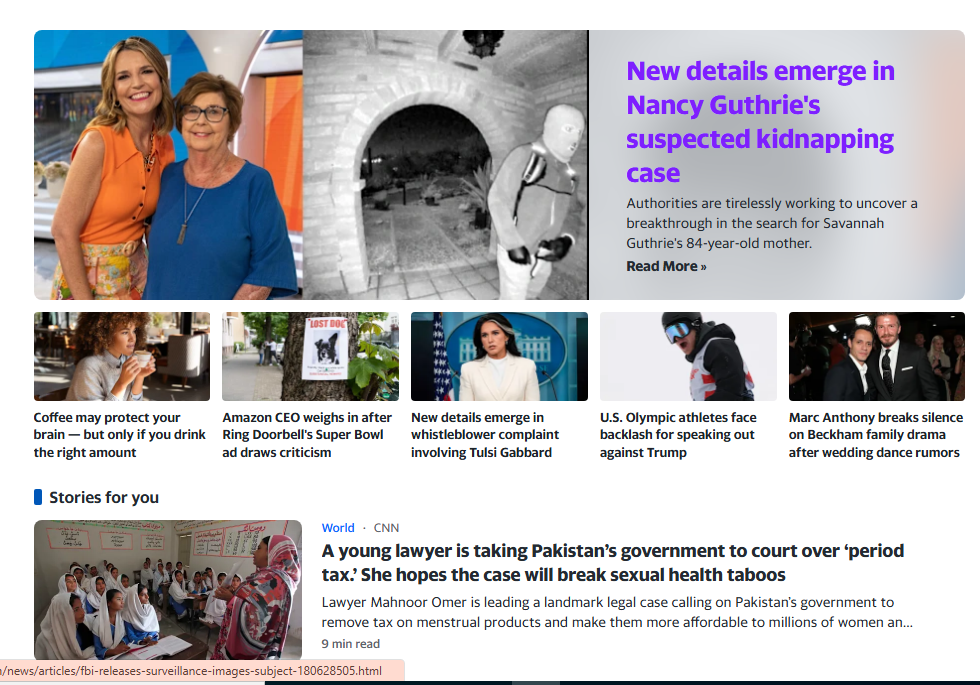Open the Pakistan period tax lawsuit headline
The image size is (980, 685).
pos(613,562)
